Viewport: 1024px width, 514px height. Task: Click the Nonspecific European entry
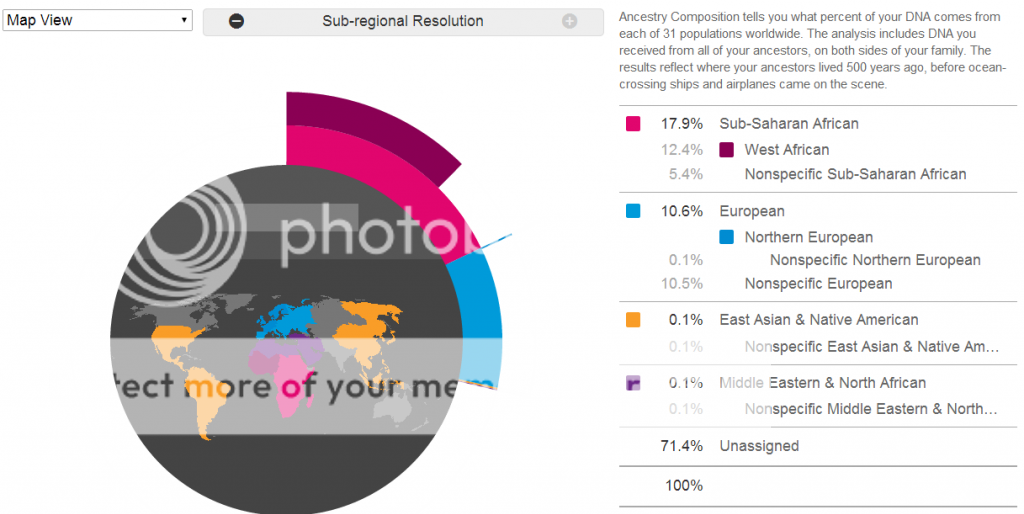(818, 284)
